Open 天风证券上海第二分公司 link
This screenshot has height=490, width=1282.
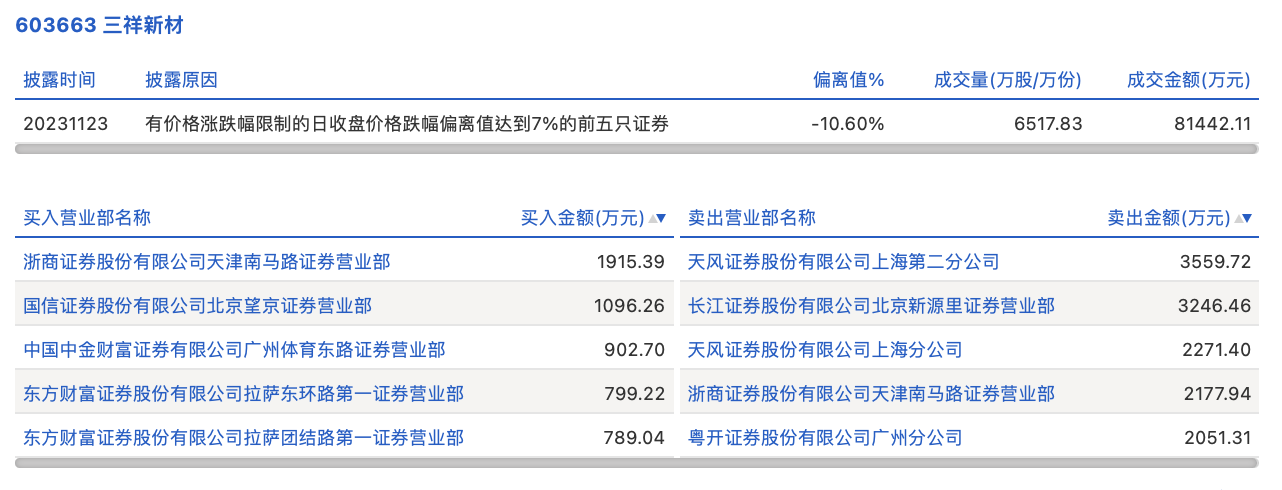tap(844, 262)
